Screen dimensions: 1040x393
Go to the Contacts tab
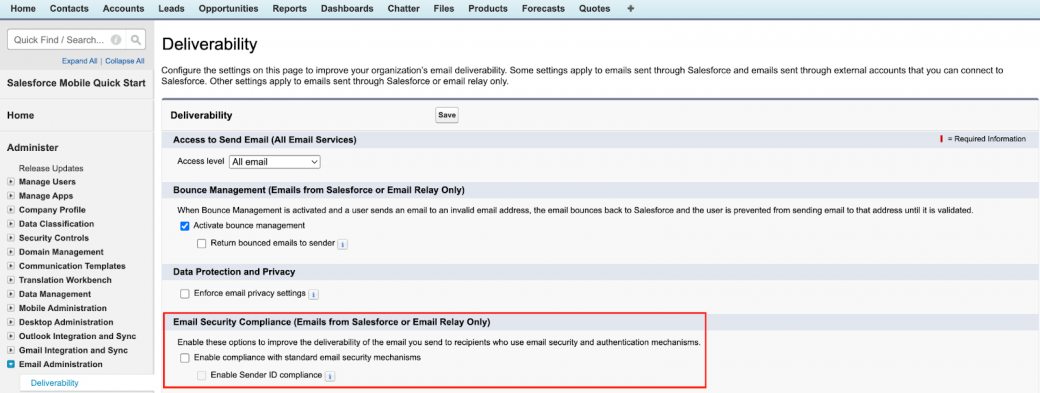[x=70, y=9]
